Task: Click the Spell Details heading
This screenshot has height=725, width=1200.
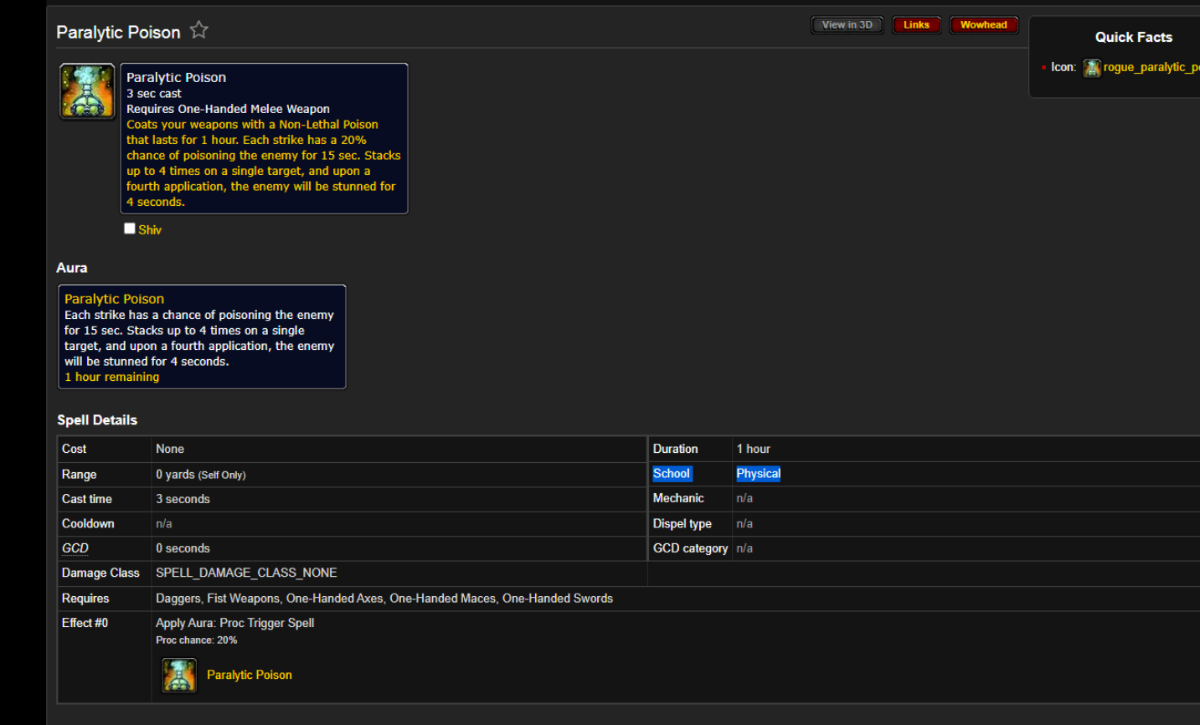Action: coord(97,420)
